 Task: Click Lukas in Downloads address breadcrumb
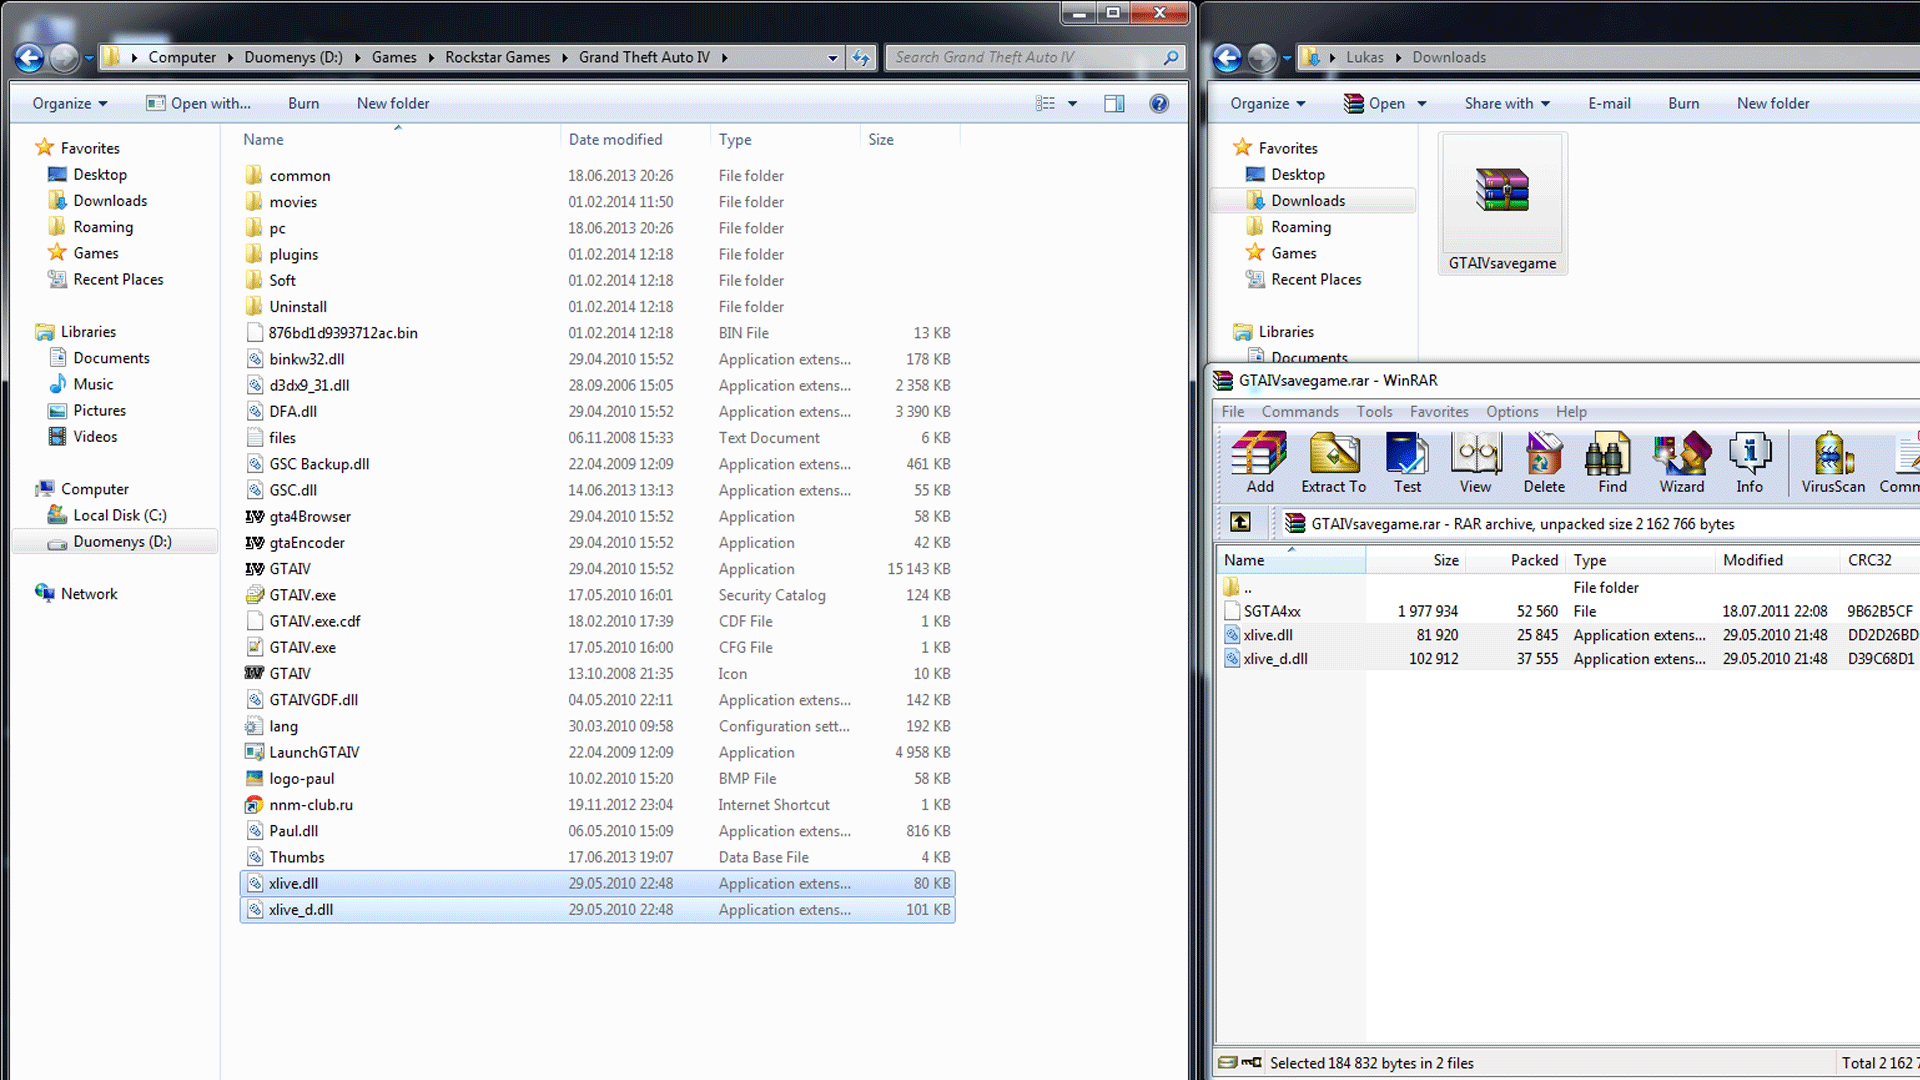click(x=1364, y=58)
